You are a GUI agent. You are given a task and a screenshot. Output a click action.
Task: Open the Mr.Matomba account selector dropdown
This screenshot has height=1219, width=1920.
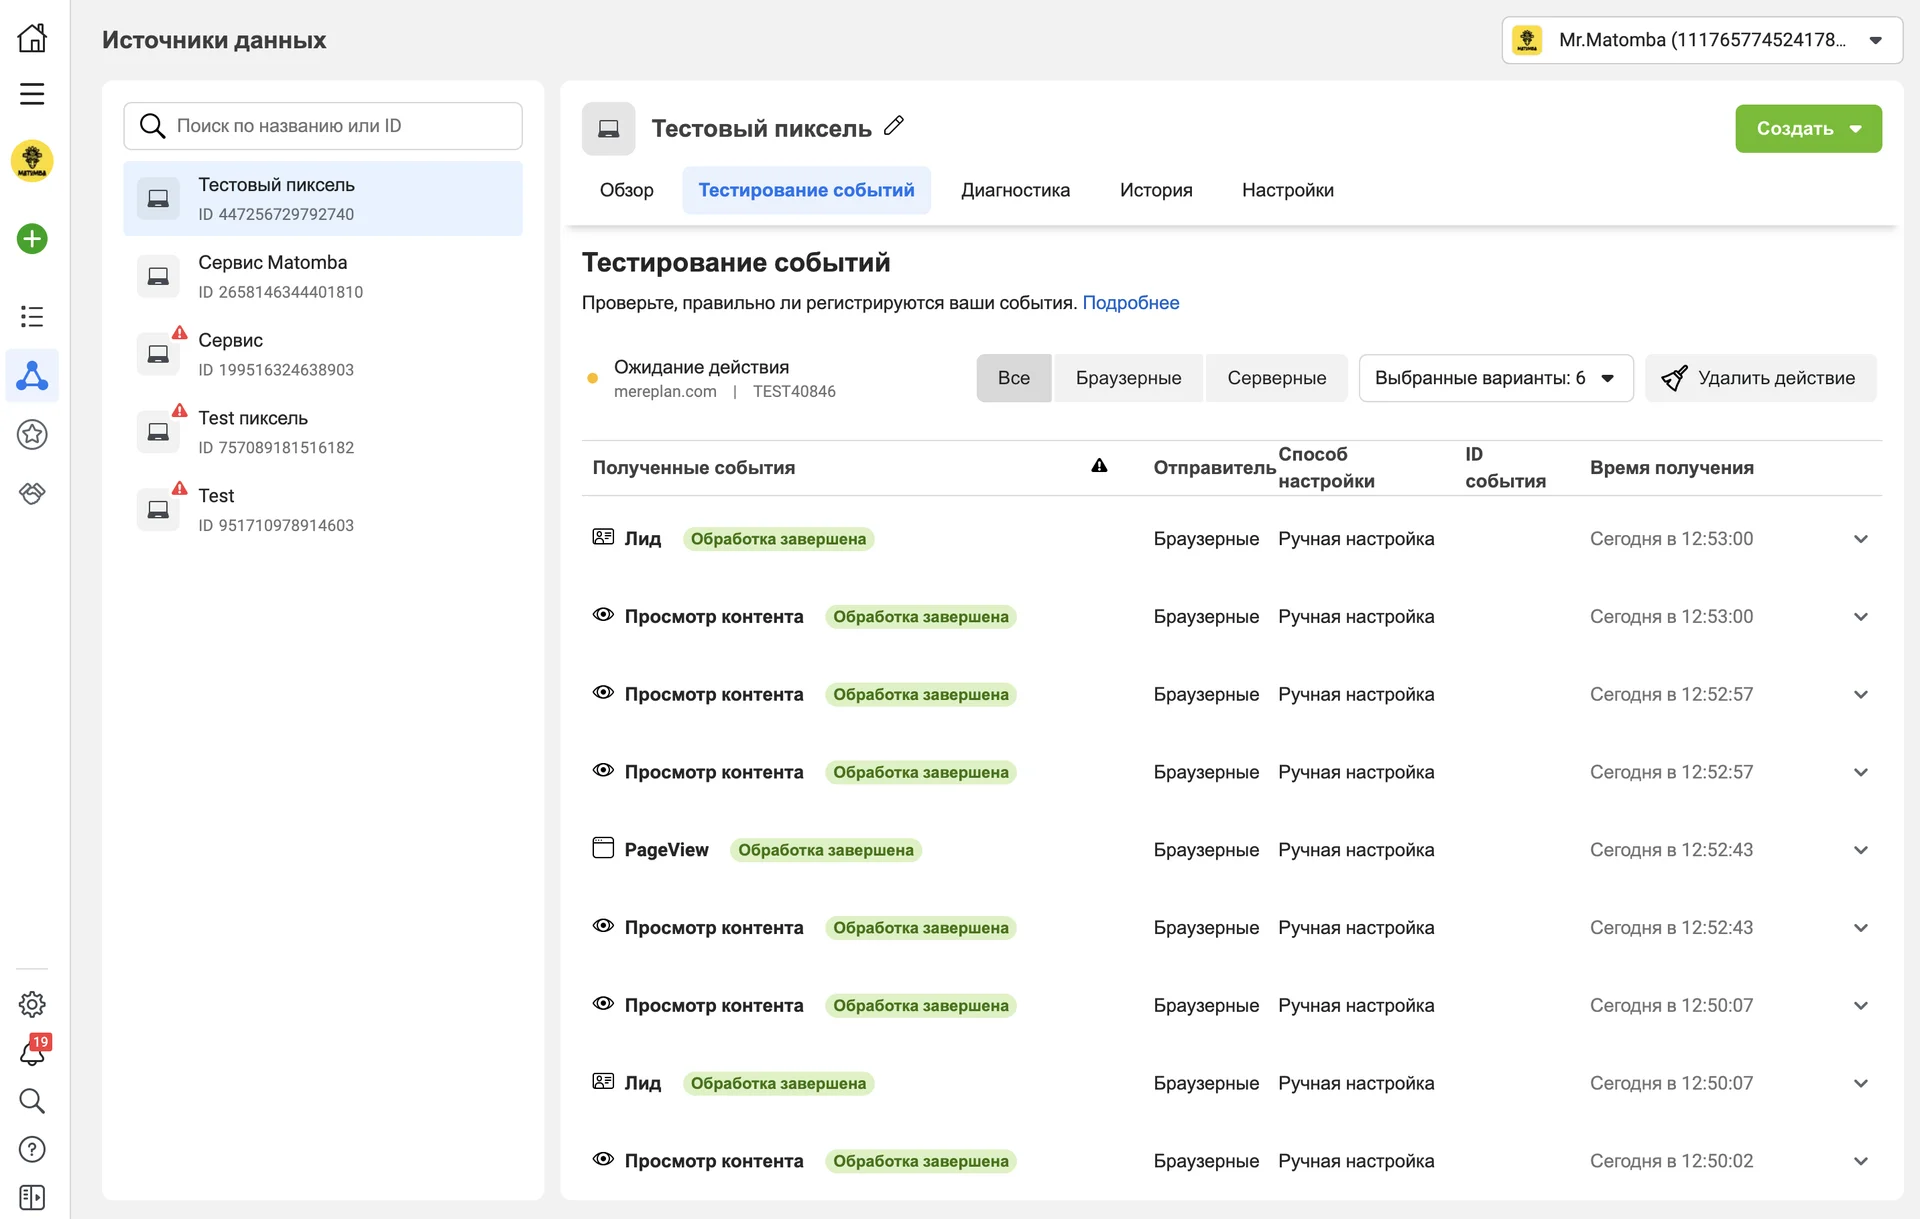click(1701, 40)
